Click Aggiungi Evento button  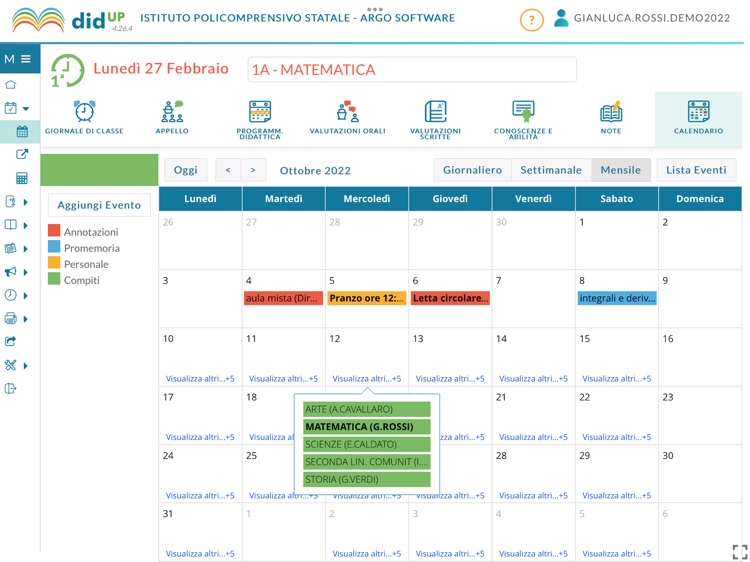tap(99, 205)
